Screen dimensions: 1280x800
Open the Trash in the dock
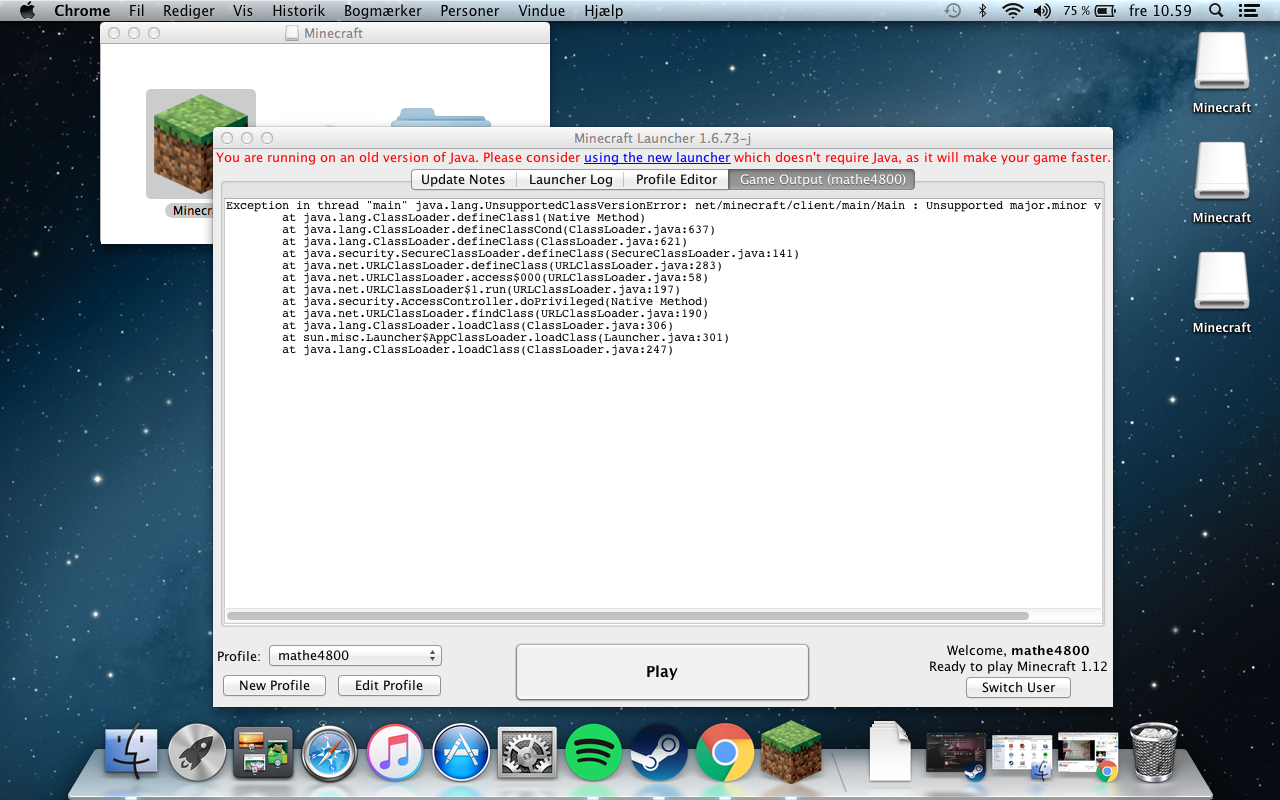(x=1154, y=752)
